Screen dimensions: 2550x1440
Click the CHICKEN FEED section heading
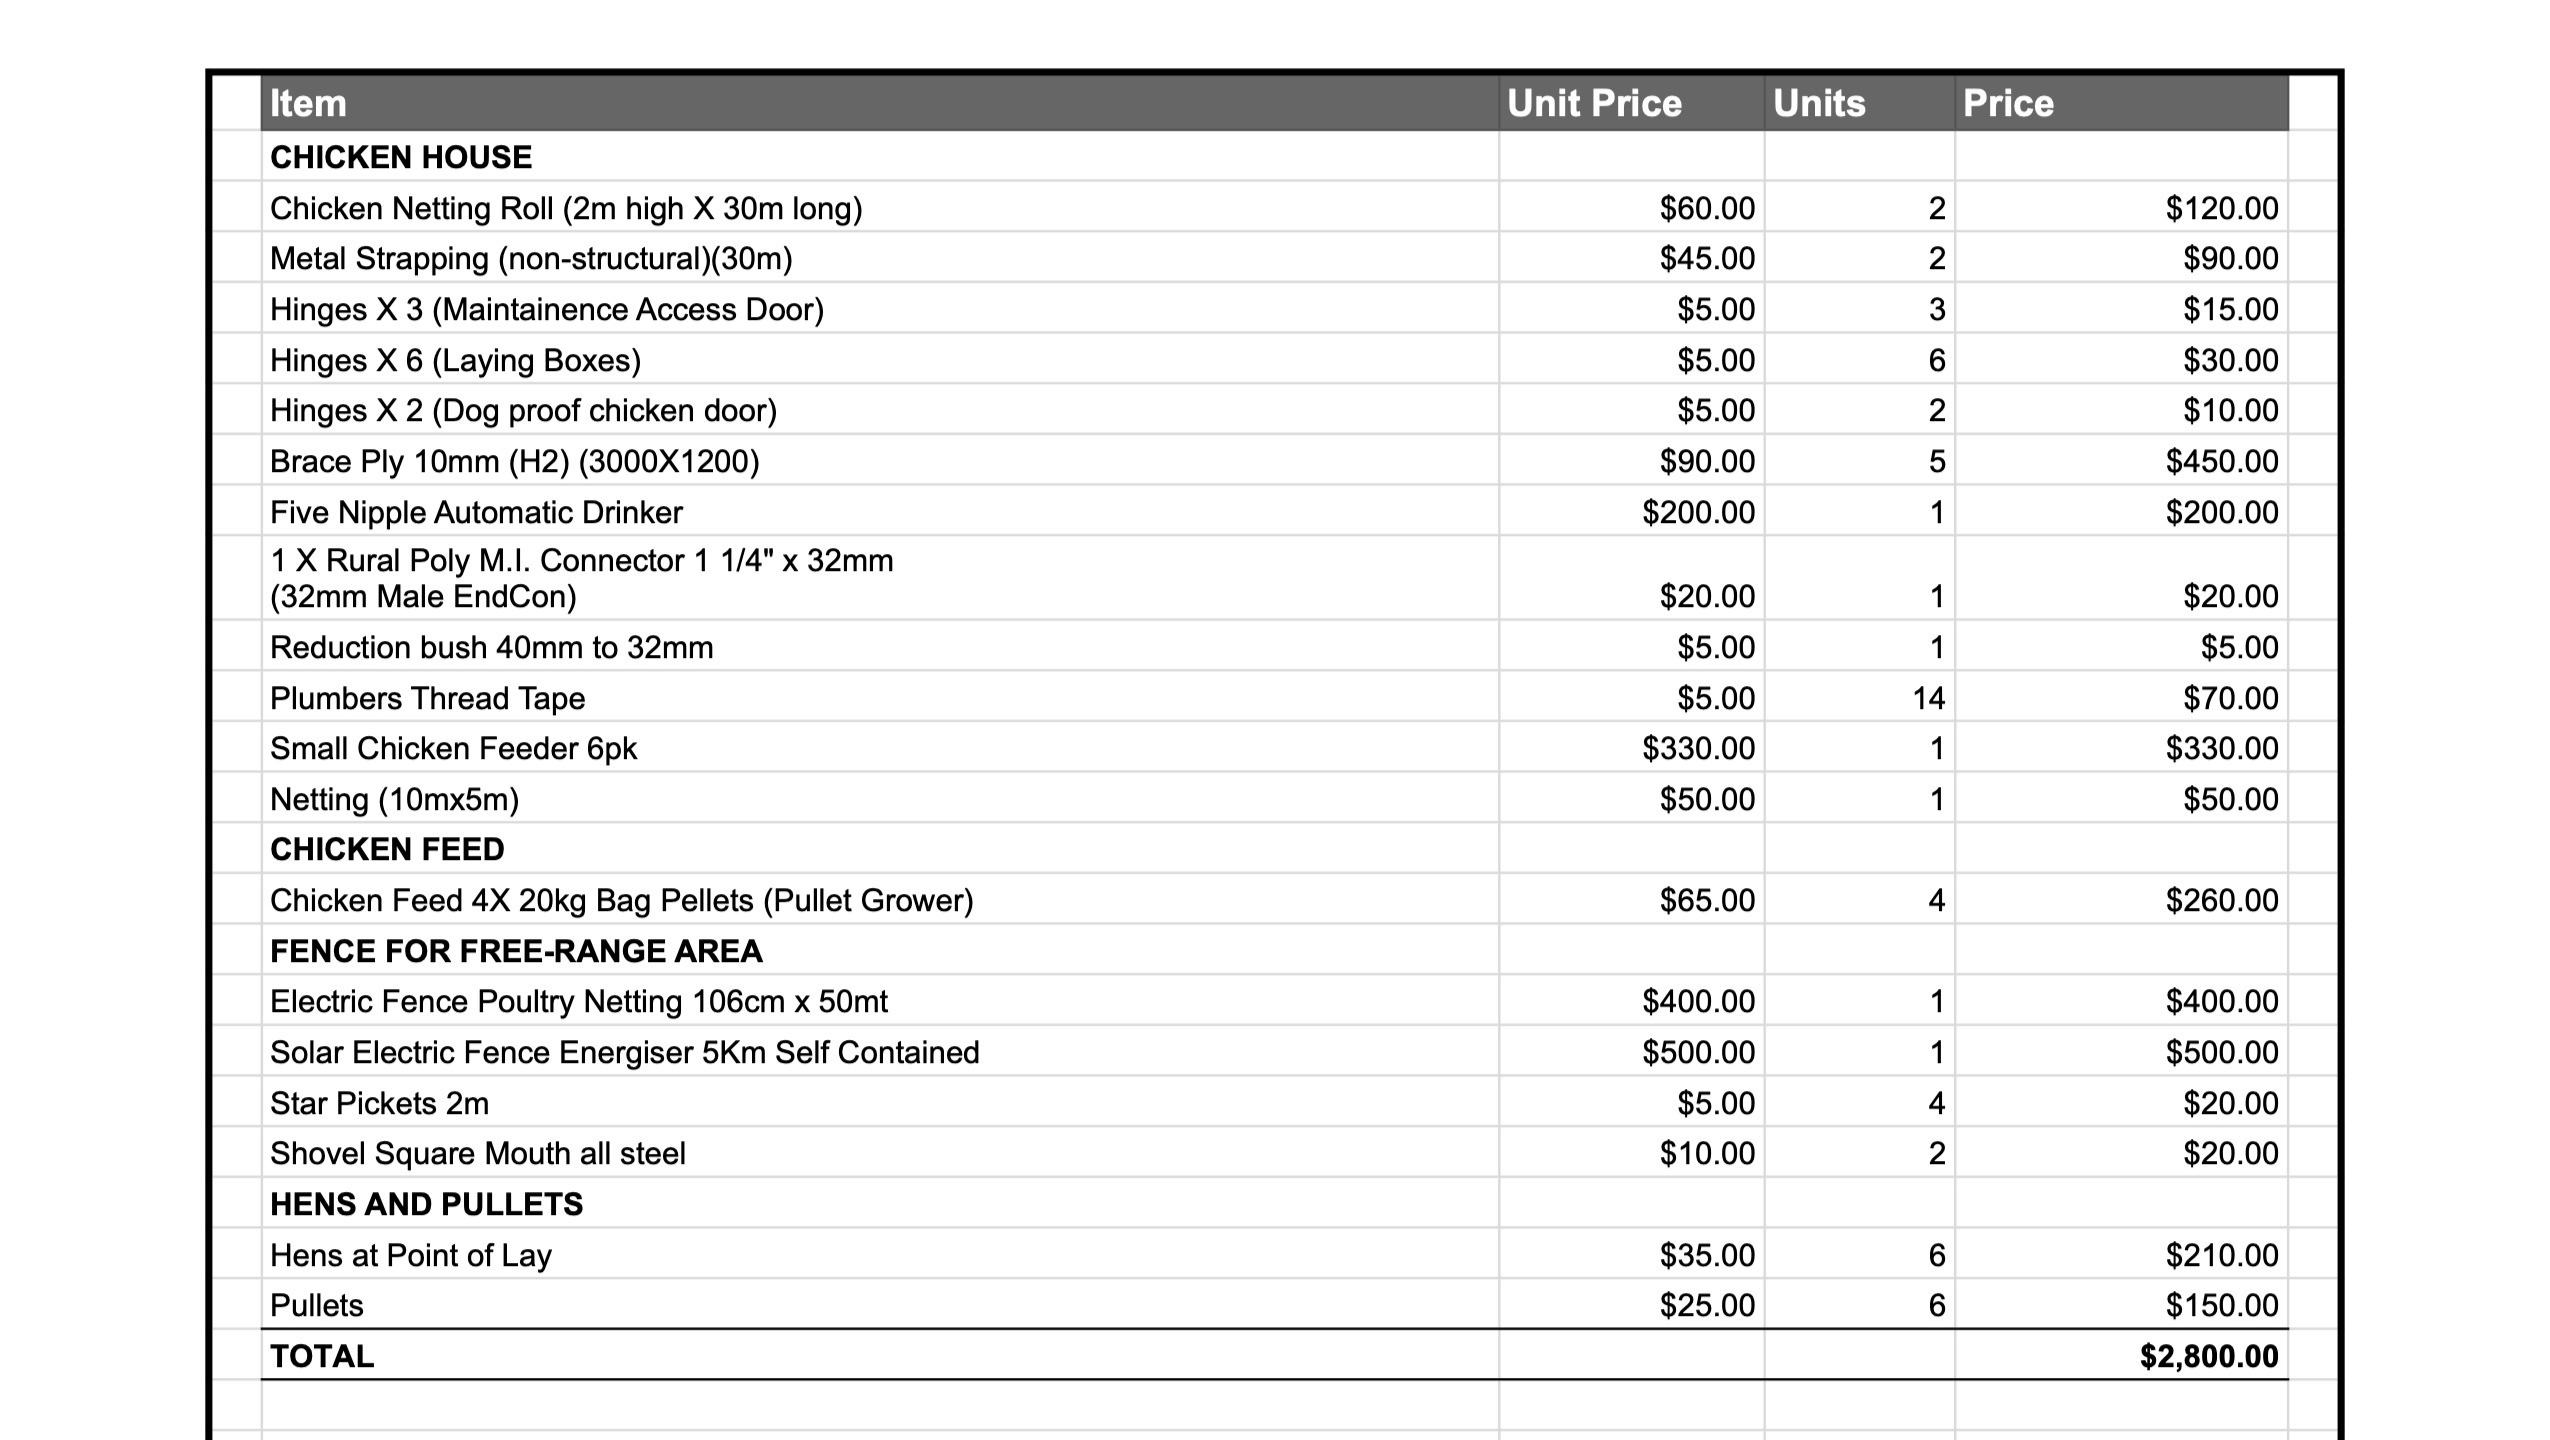387,849
